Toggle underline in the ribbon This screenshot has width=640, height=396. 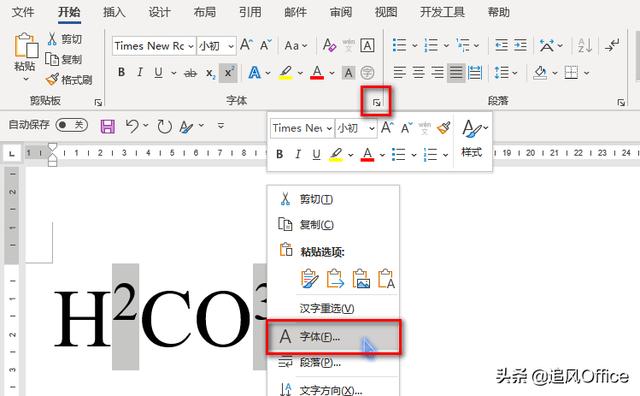158,73
